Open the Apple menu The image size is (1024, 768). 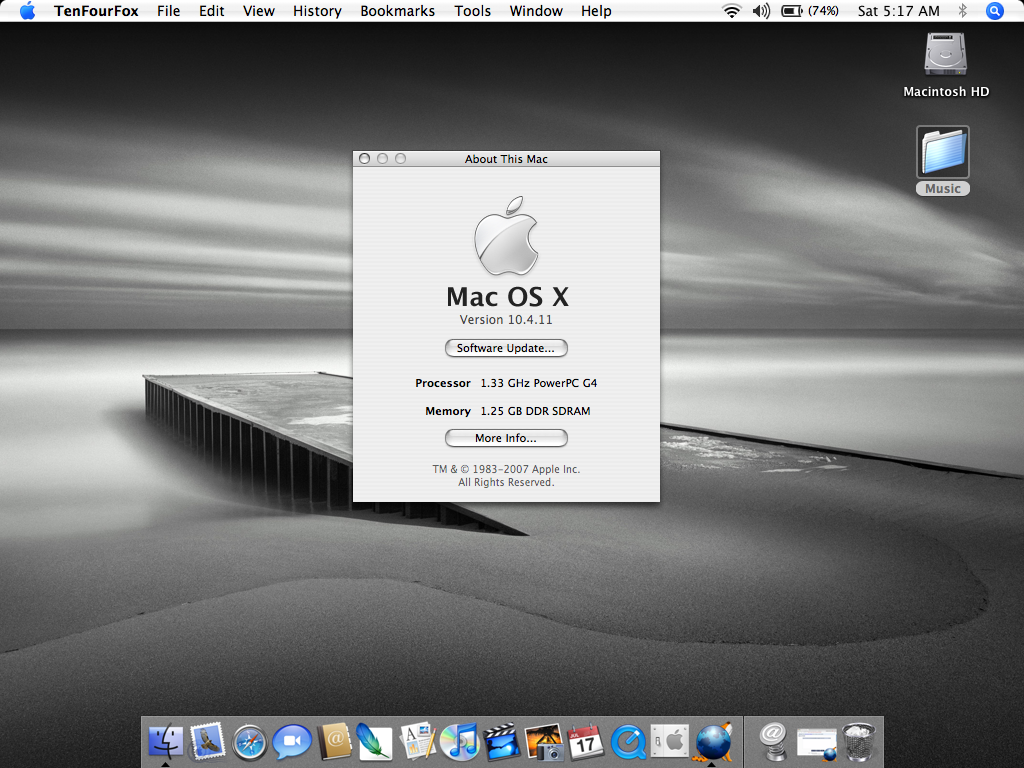pyautogui.click(x=27, y=11)
